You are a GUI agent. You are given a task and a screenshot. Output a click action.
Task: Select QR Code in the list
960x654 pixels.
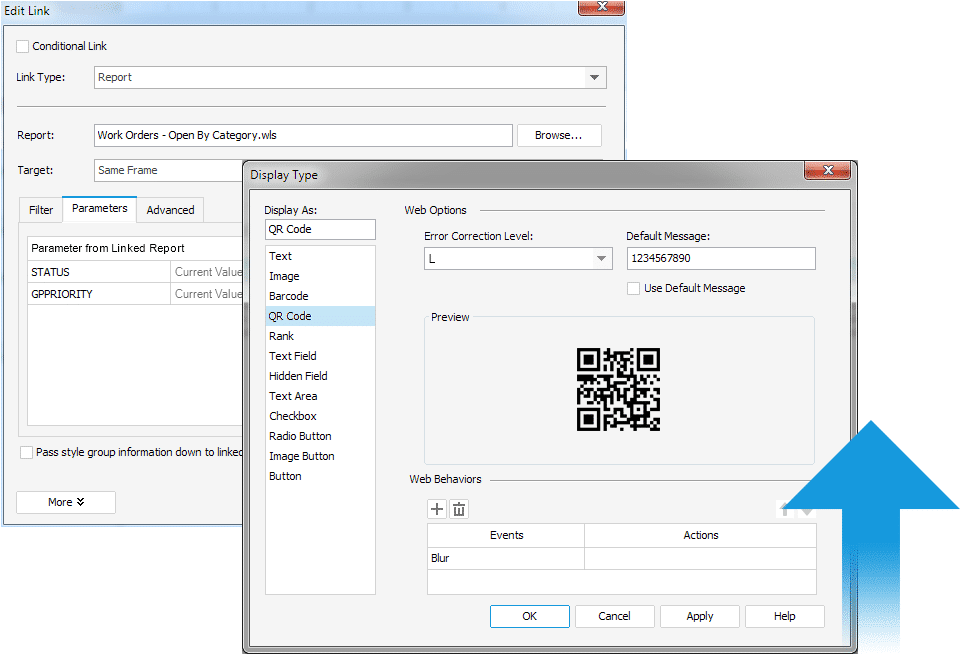(x=320, y=316)
